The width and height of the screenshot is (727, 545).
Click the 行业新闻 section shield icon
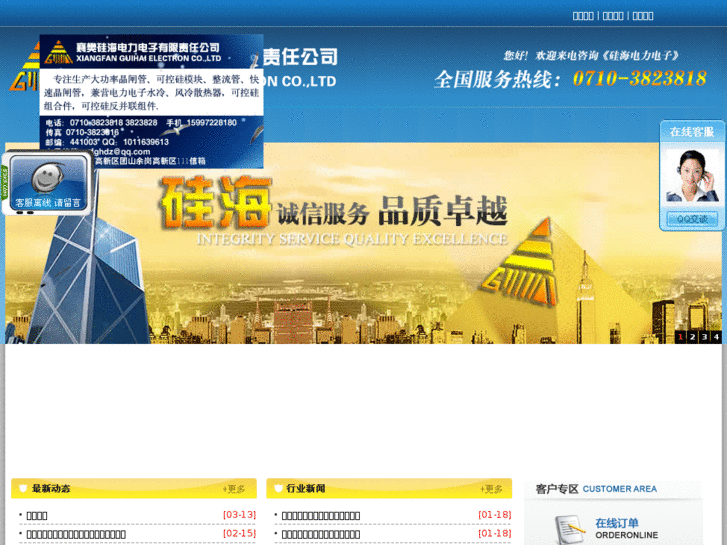click(x=279, y=488)
